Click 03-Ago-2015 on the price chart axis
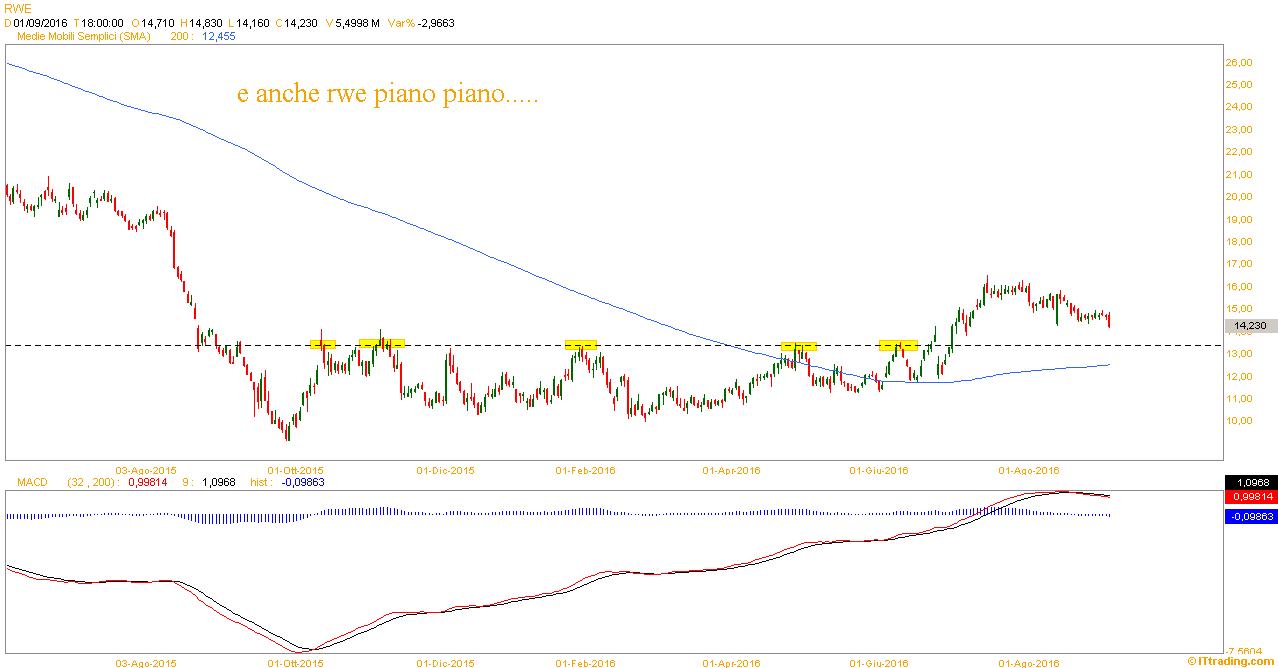Viewport: 1278px width, 668px height. pos(147,469)
